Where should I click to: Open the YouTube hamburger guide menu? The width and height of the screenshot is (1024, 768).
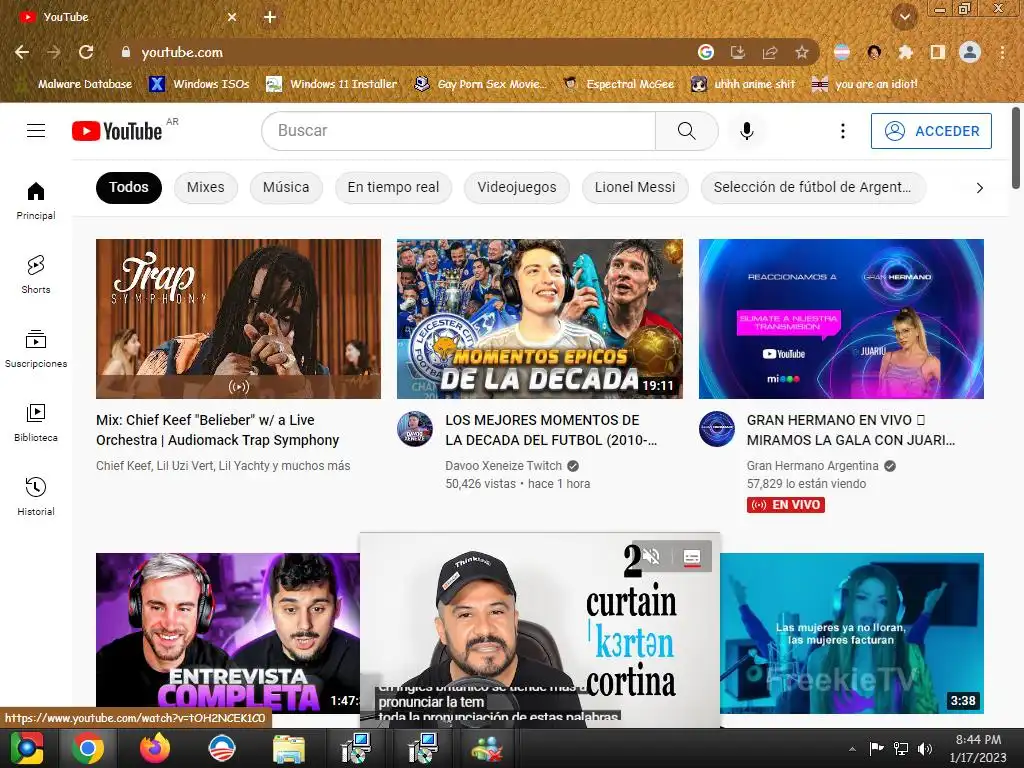pyautogui.click(x=36, y=131)
